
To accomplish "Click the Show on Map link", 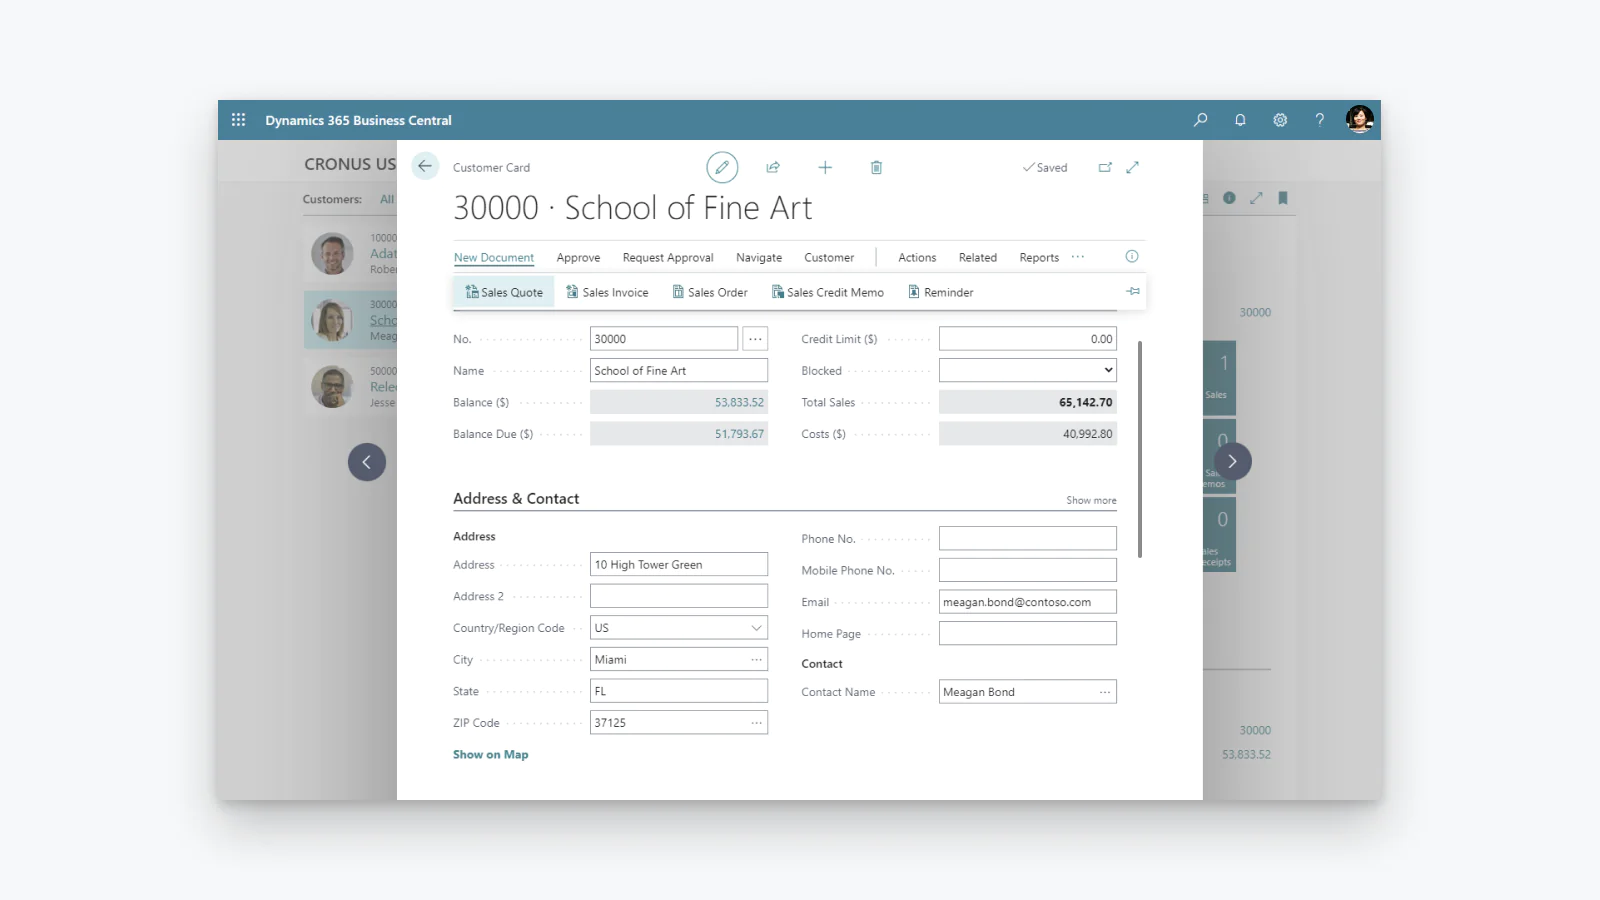I will (490, 755).
